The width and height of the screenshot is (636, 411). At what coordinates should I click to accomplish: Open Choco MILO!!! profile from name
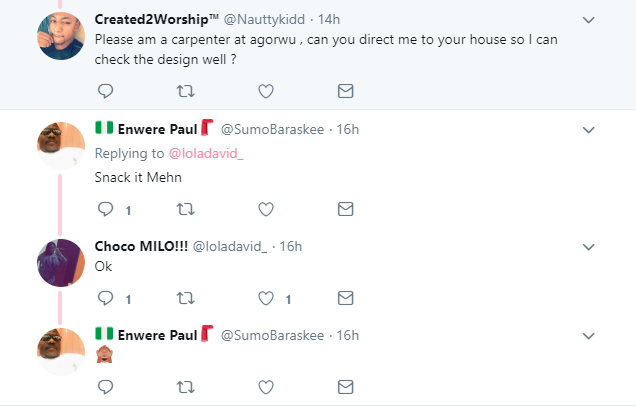coord(140,246)
